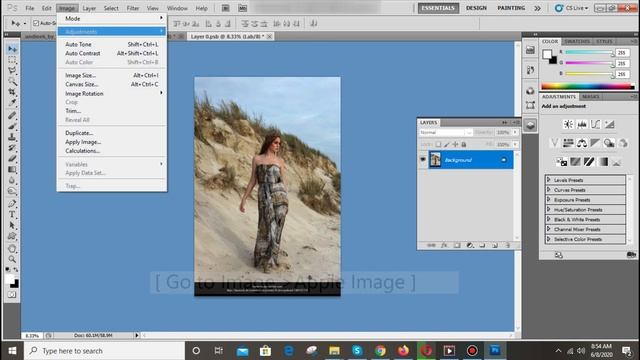Pick a color from the spectrum ramp

[588, 86]
